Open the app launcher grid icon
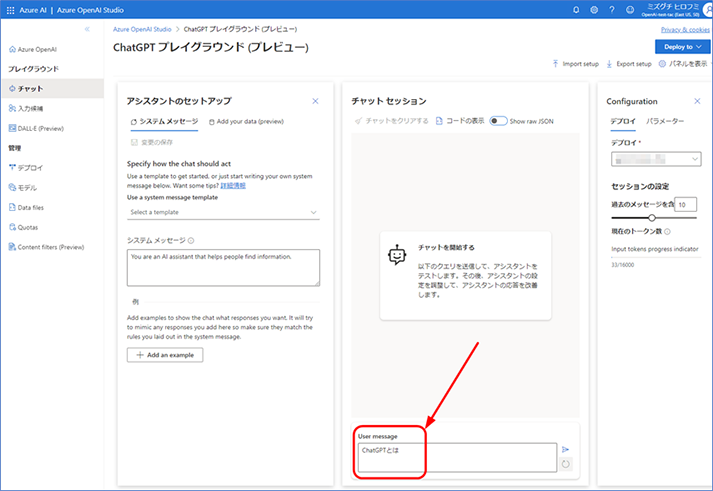 pos(10,10)
